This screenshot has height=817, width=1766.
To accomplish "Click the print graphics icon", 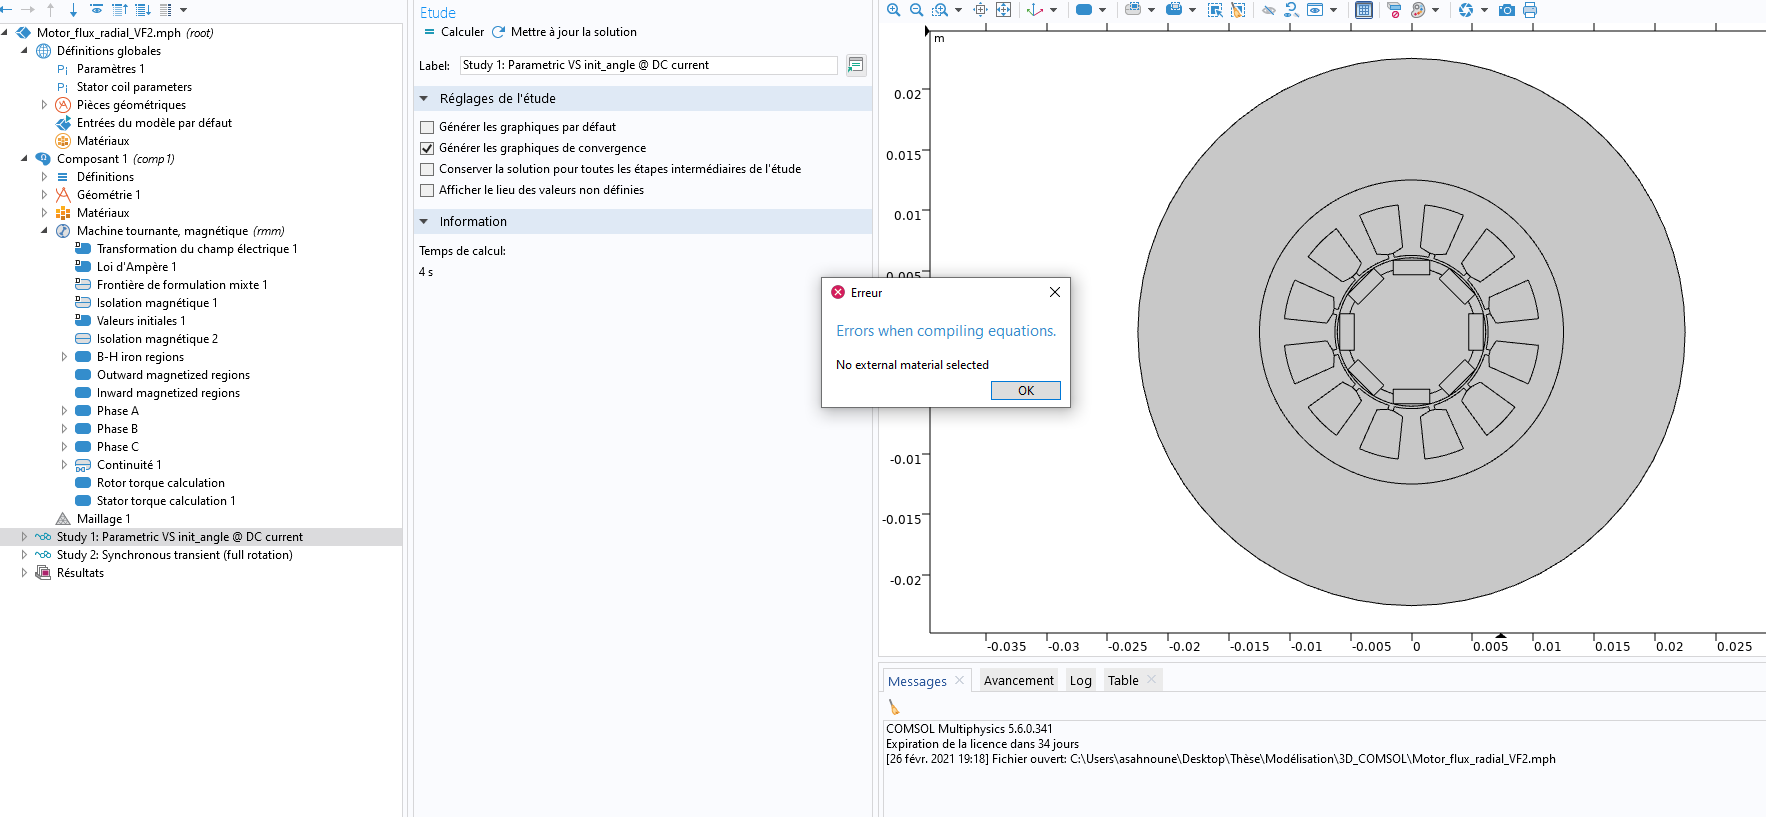I will coord(1530,10).
